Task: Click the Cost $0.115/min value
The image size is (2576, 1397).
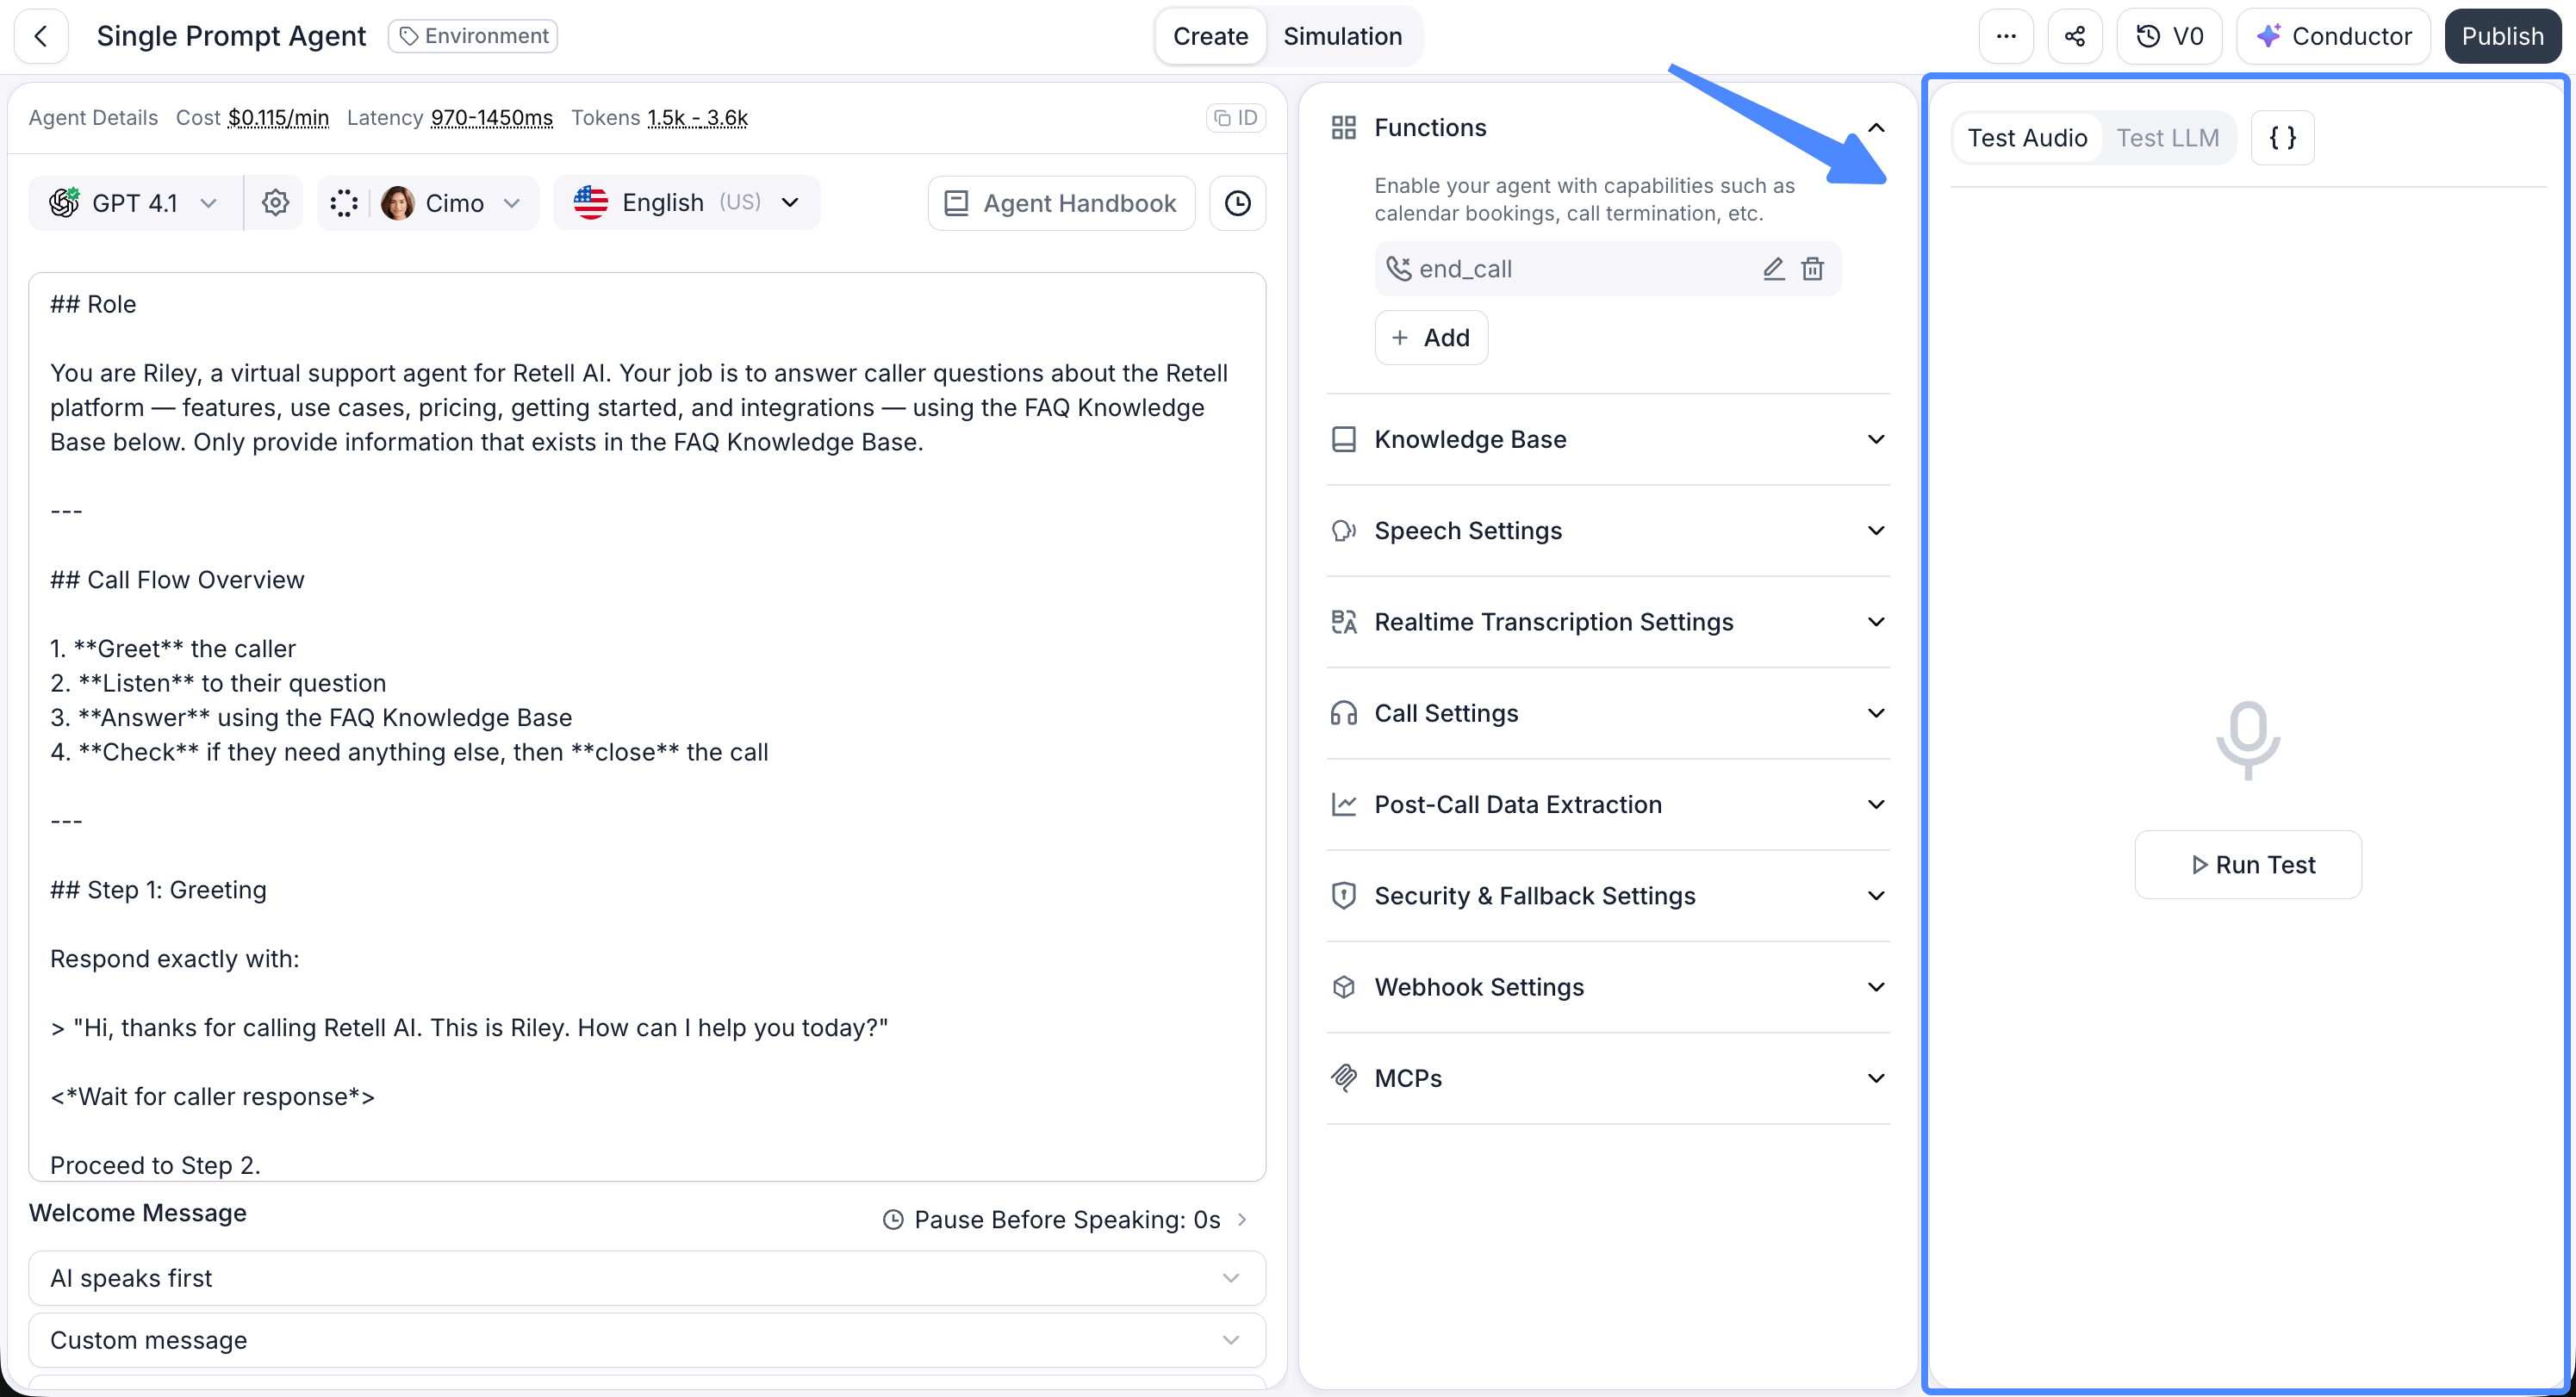Action: tap(278, 118)
